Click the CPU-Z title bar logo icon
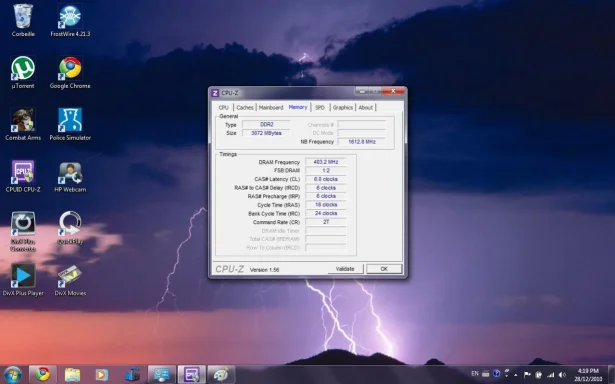 click(x=215, y=93)
